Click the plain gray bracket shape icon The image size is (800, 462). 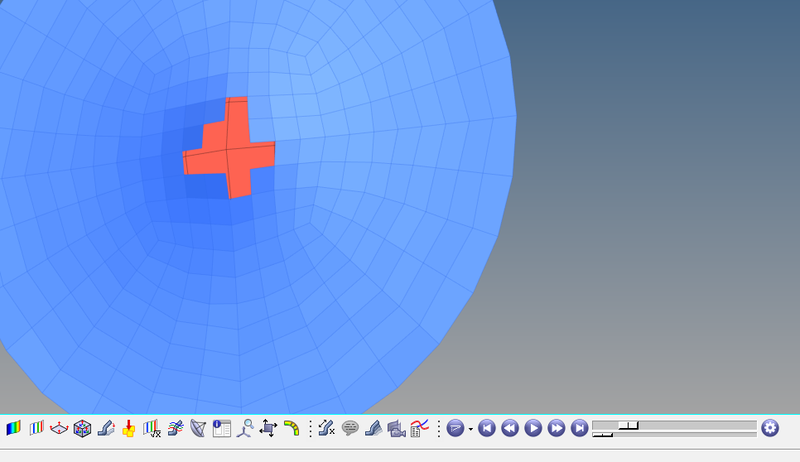tap(373, 428)
